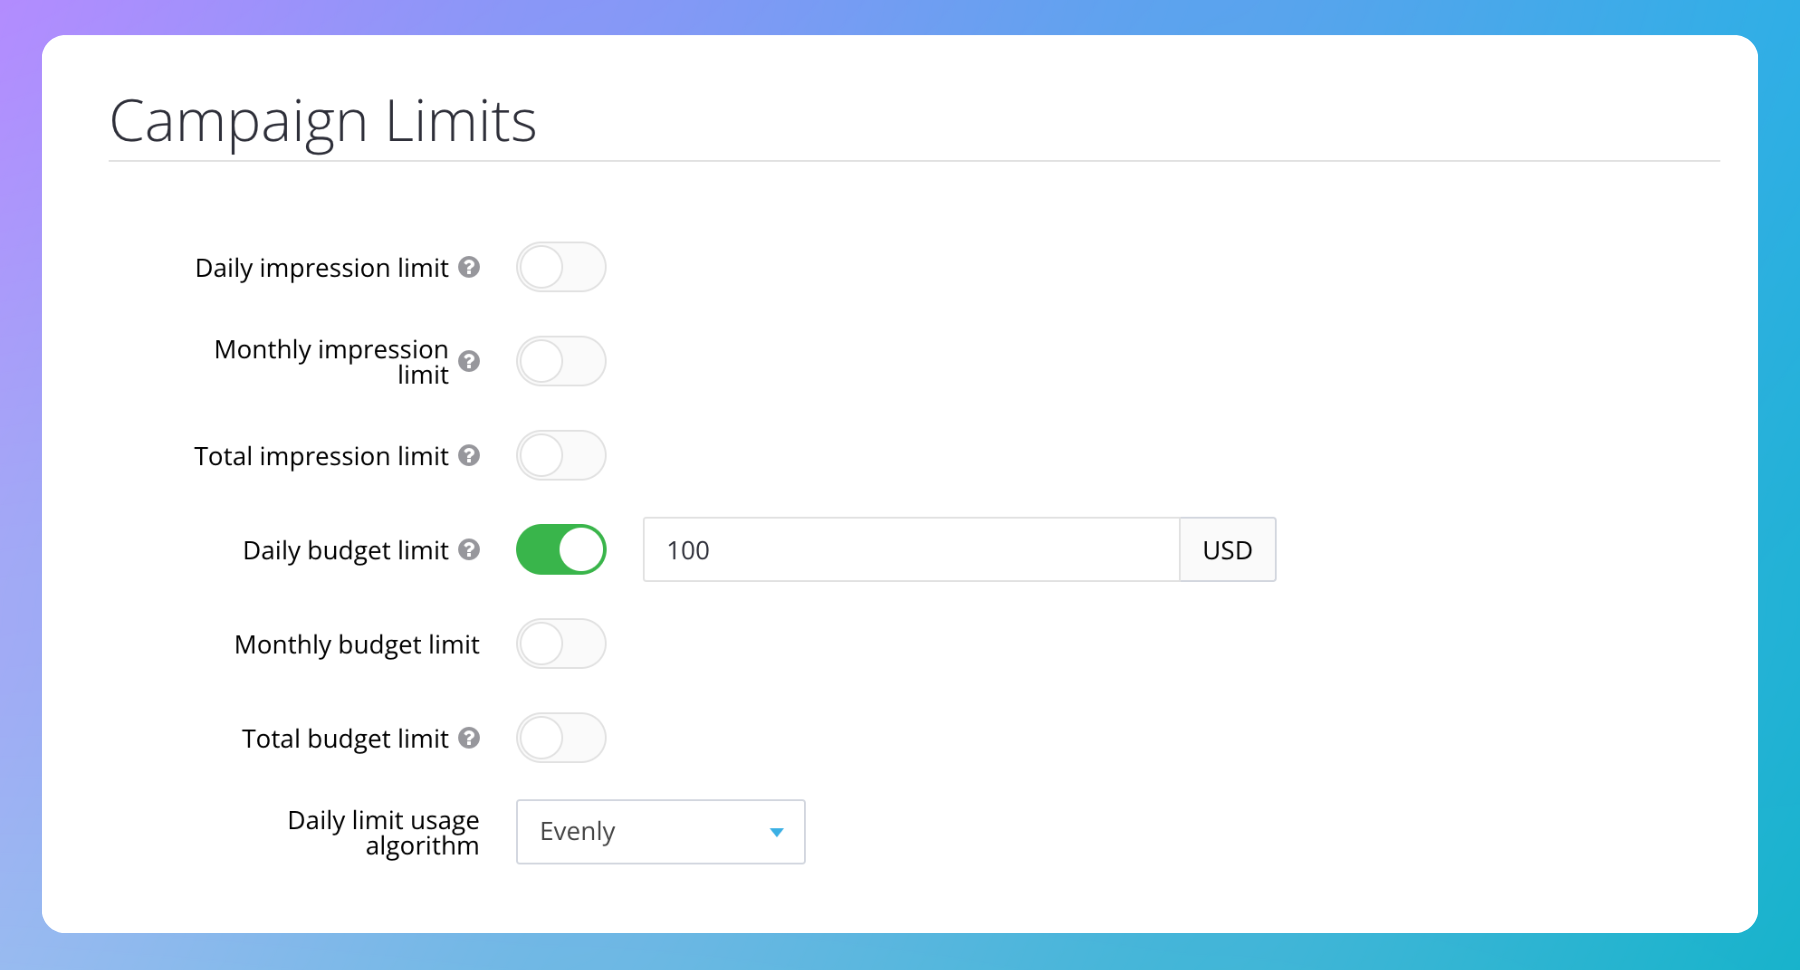Click the Daily budget limit question mark
The height and width of the screenshot is (970, 1800).
(469, 550)
